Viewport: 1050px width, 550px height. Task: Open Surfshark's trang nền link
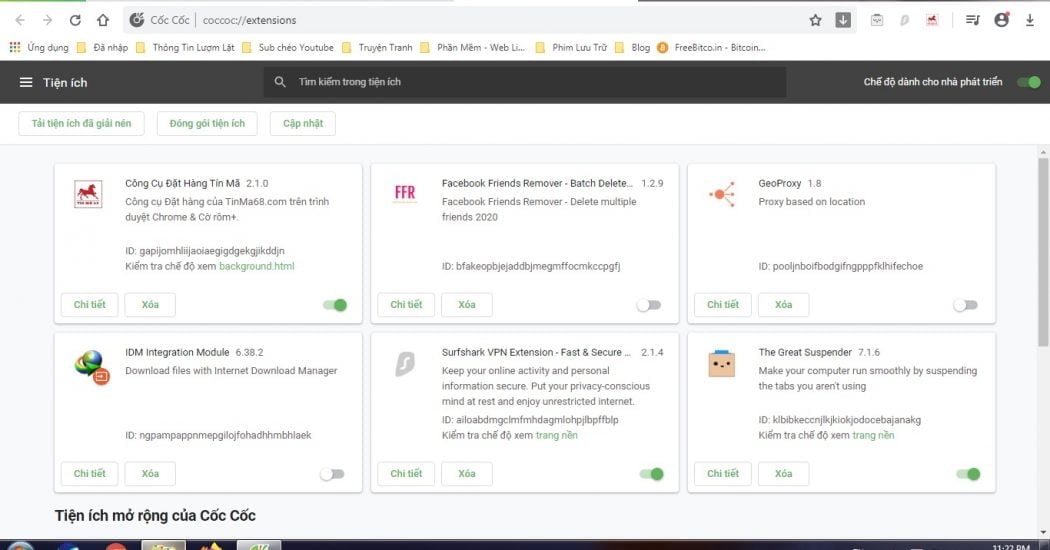point(556,435)
